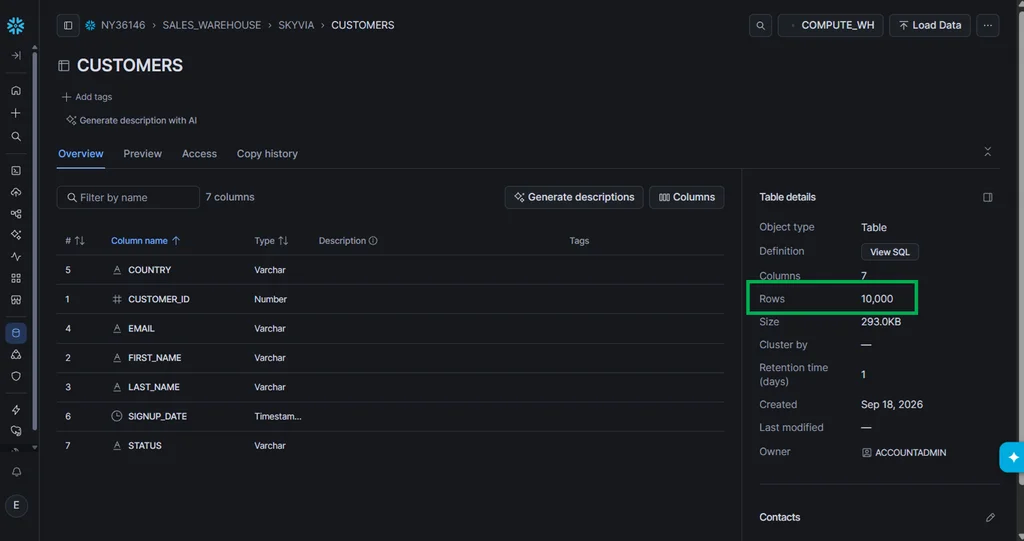Click the Load Data button
1024x541 pixels.
pos(929,25)
